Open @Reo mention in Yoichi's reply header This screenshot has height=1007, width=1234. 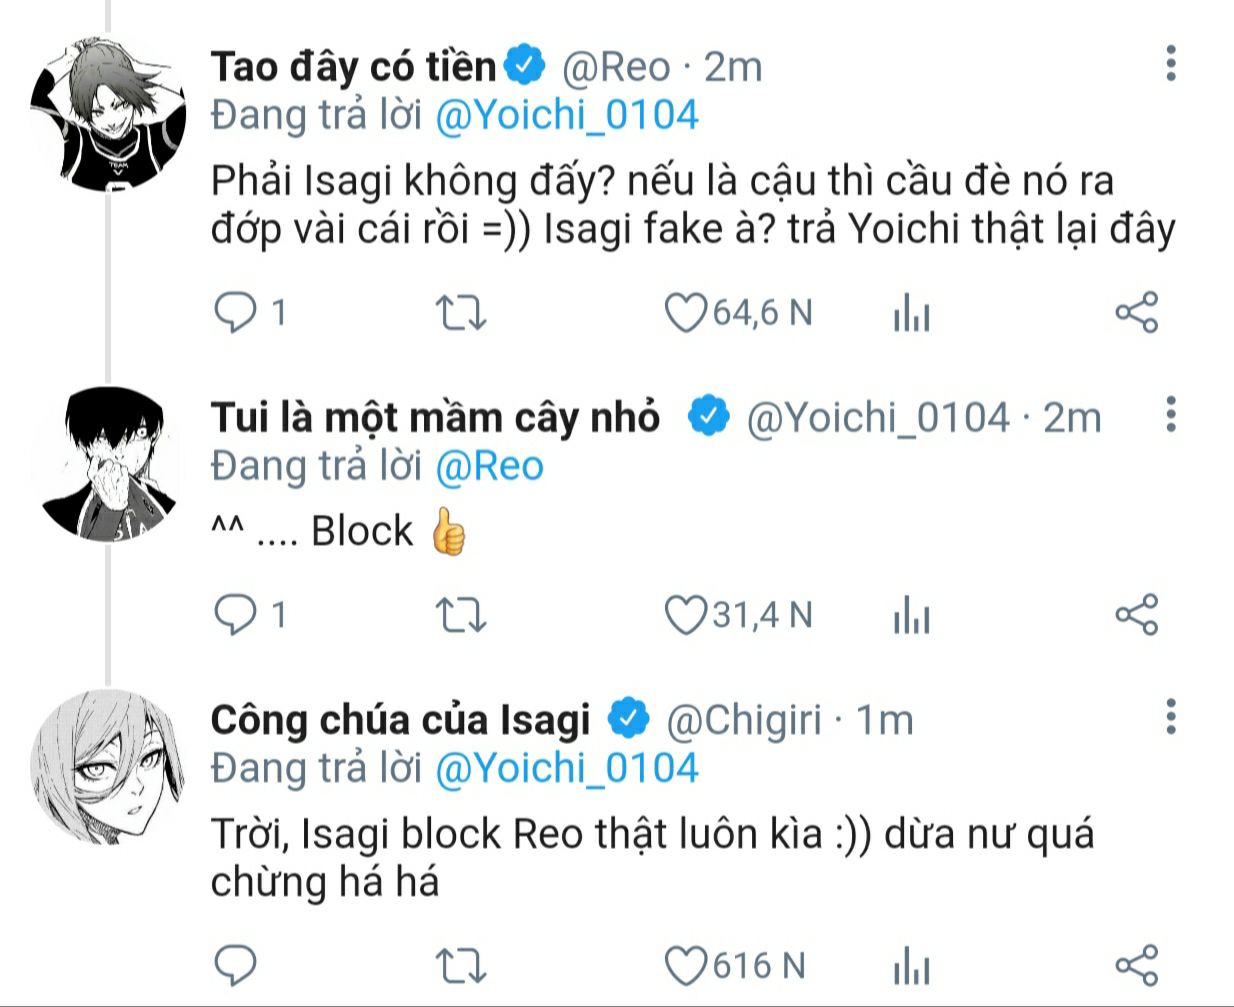pos(489,466)
